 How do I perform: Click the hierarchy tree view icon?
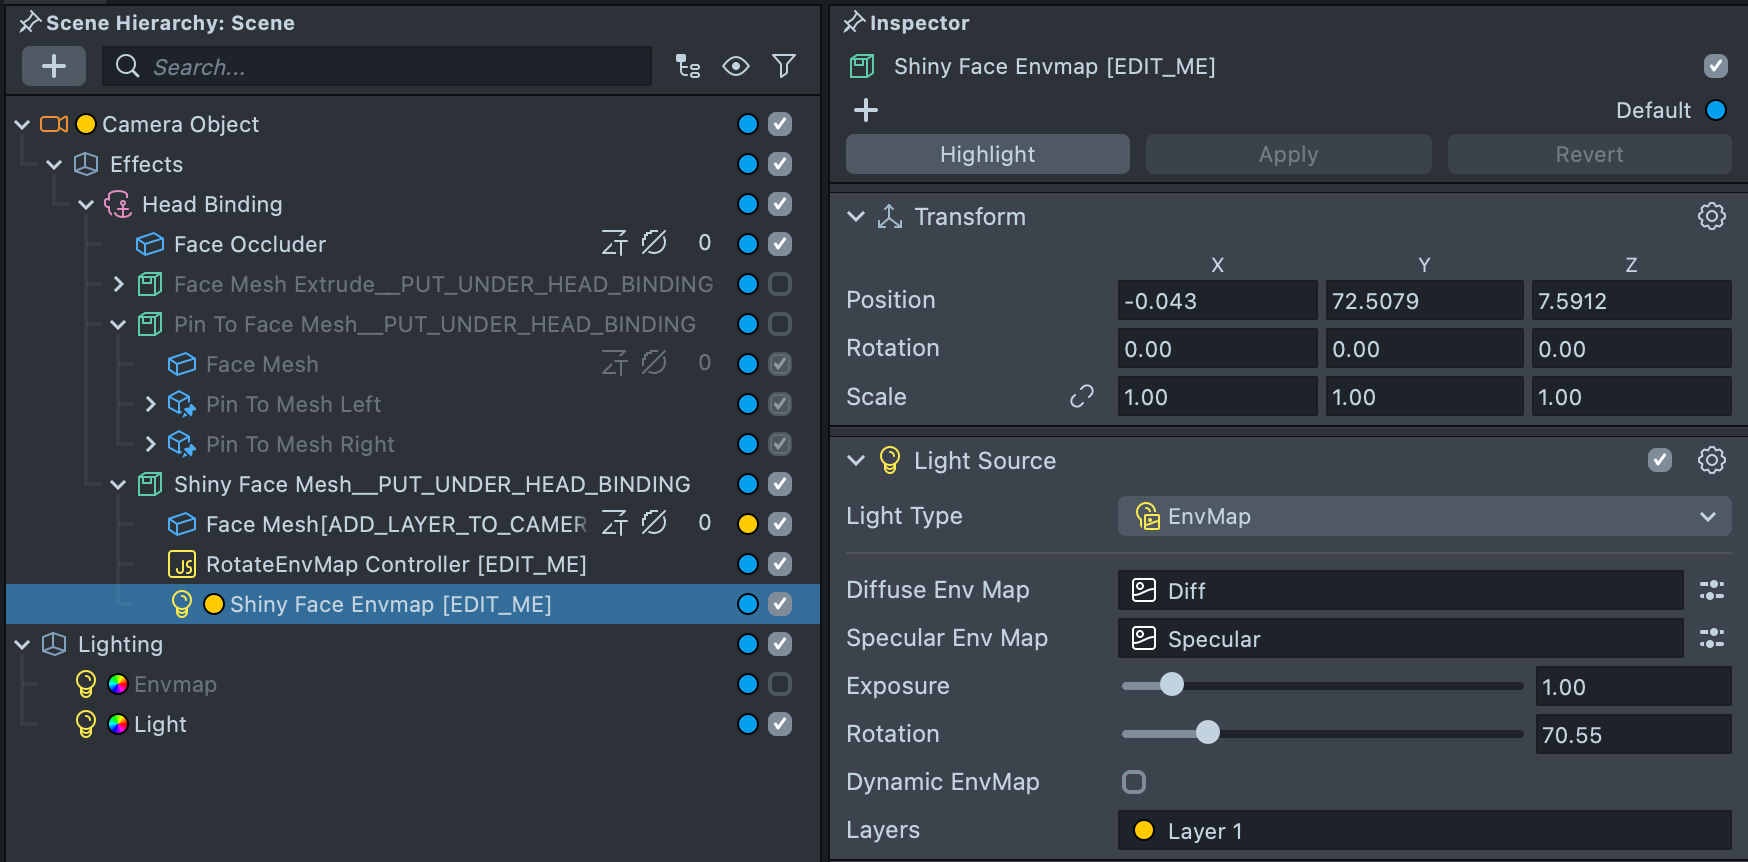coord(688,67)
